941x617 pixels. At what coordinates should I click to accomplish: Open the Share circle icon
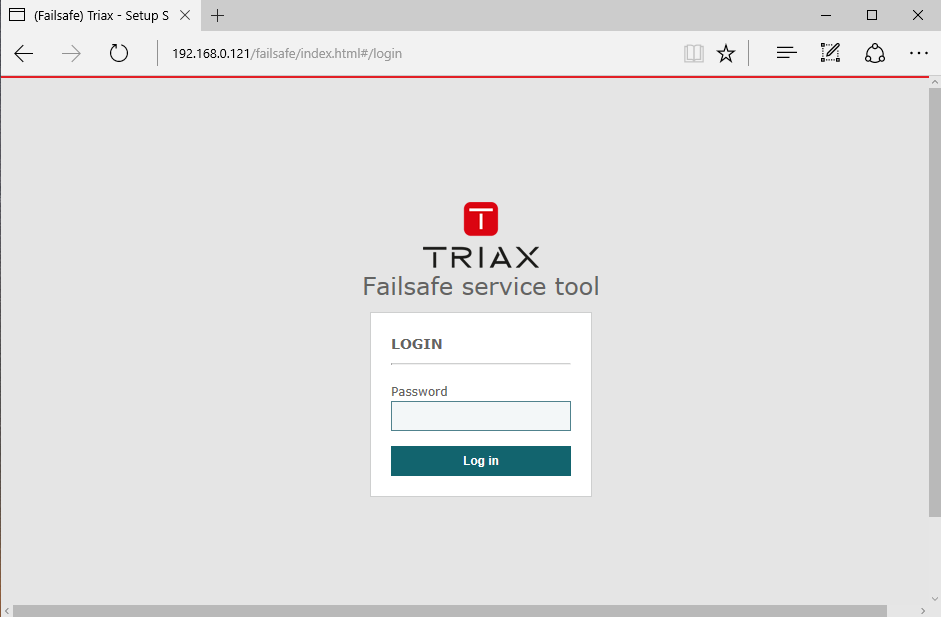point(874,53)
